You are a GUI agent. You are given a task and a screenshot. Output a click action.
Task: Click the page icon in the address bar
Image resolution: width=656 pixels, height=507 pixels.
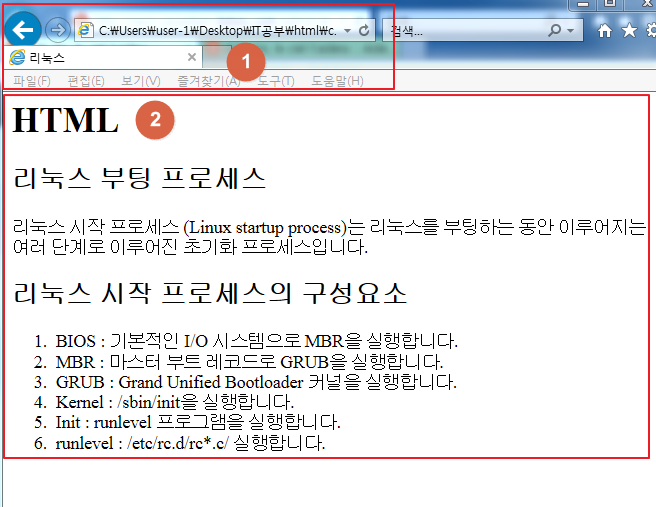[86, 30]
